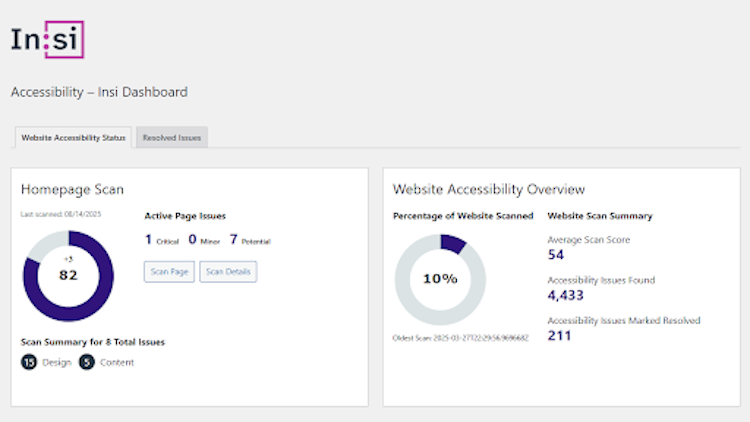The image size is (750, 422).
Task: Click the Potential issues count
Action: tap(233, 240)
